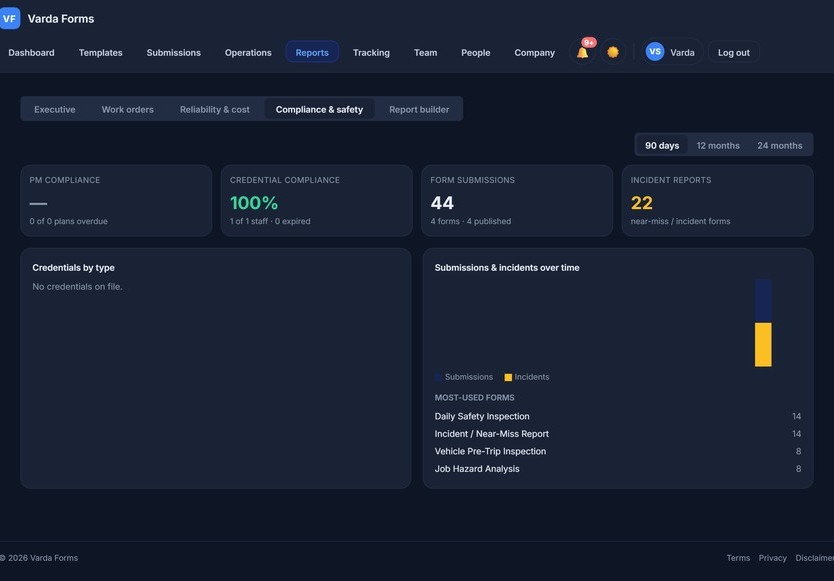Click the 'Credentials by type' heading

pos(73,268)
